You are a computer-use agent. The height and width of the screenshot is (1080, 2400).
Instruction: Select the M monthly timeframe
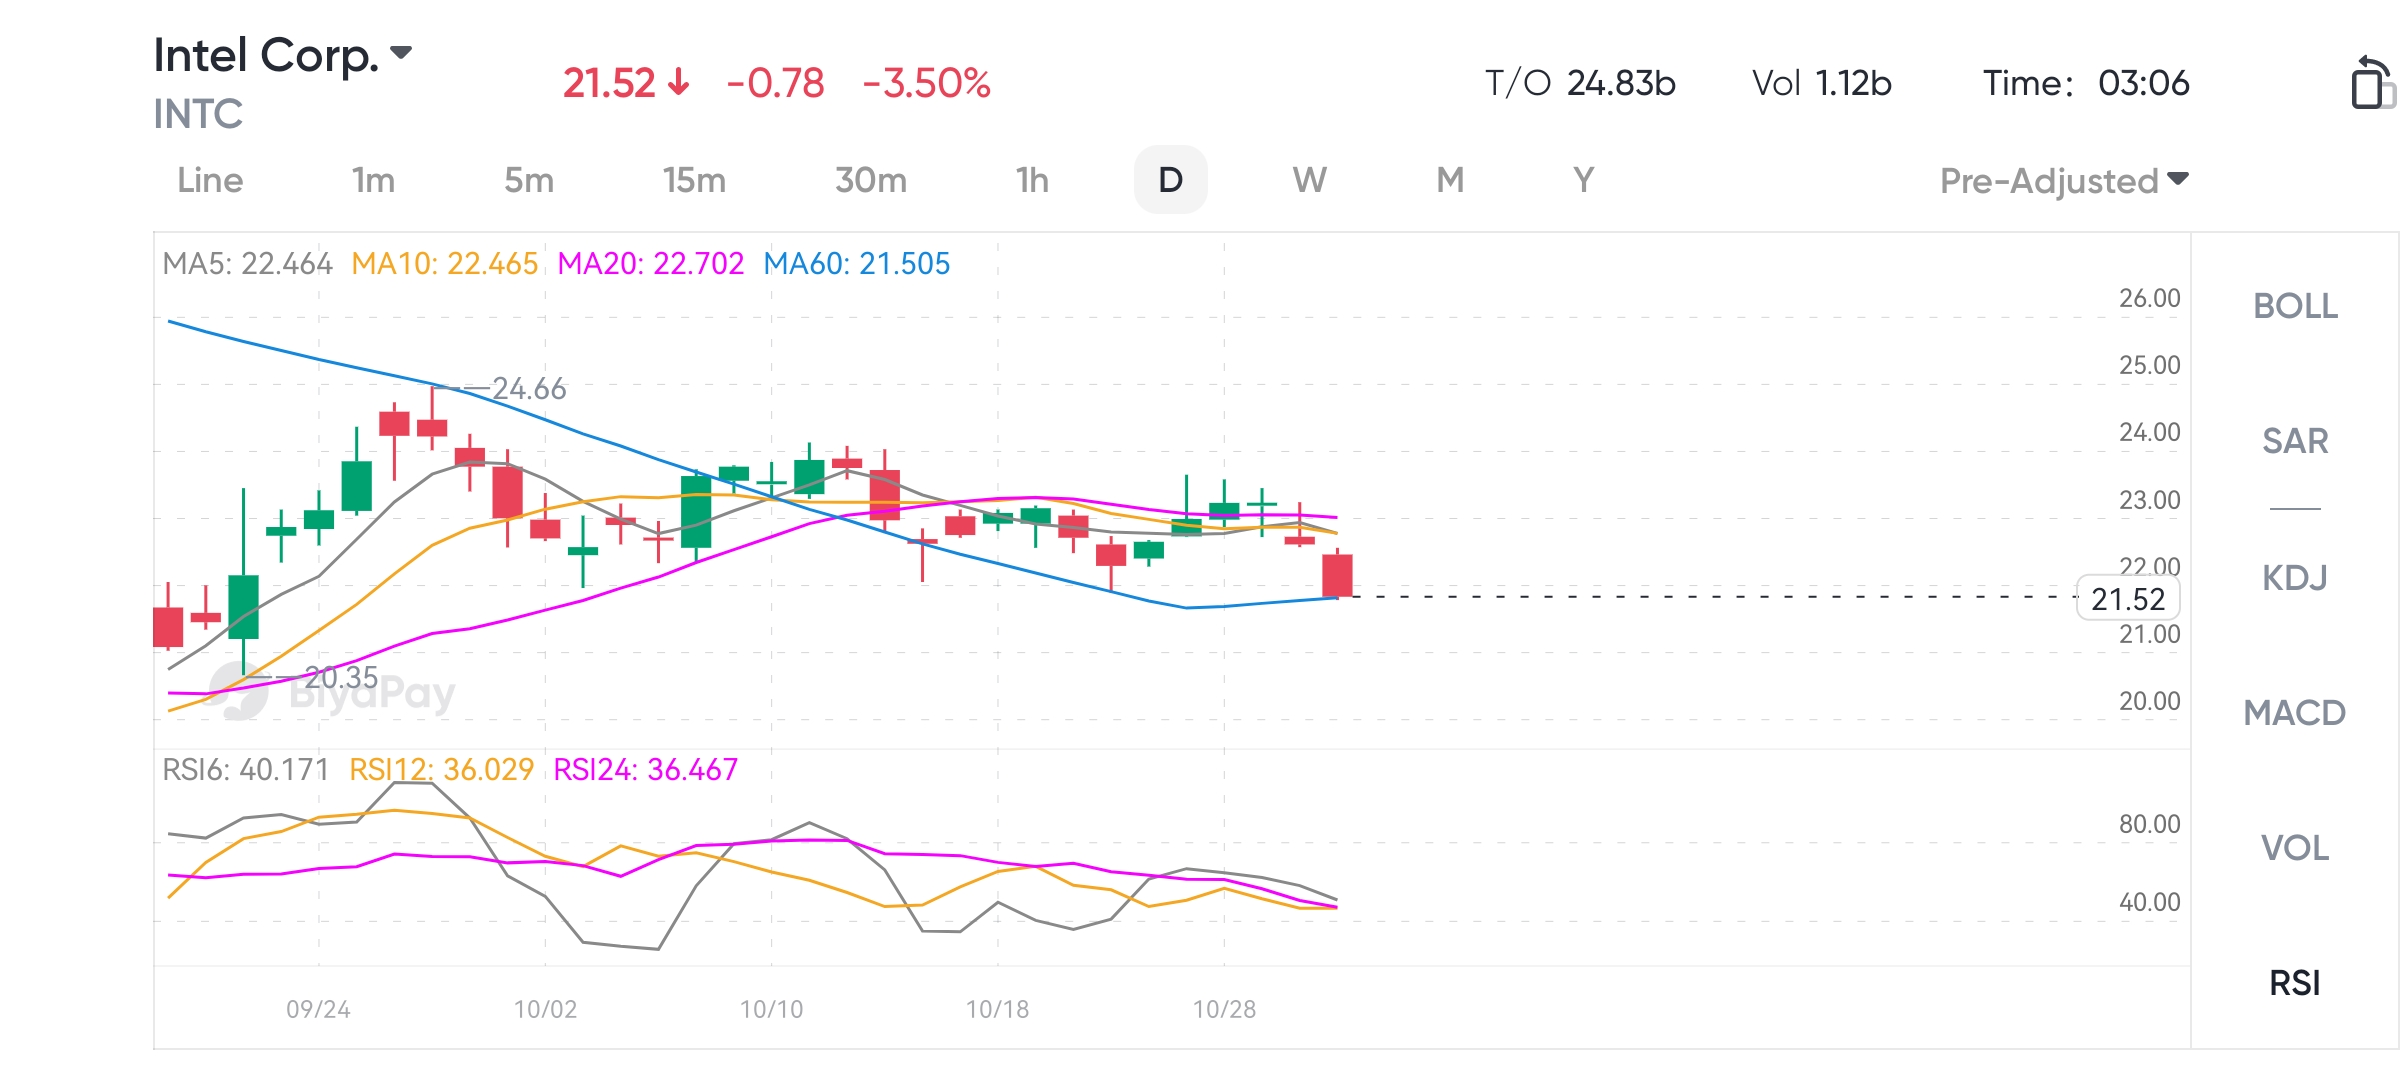point(1450,181)
